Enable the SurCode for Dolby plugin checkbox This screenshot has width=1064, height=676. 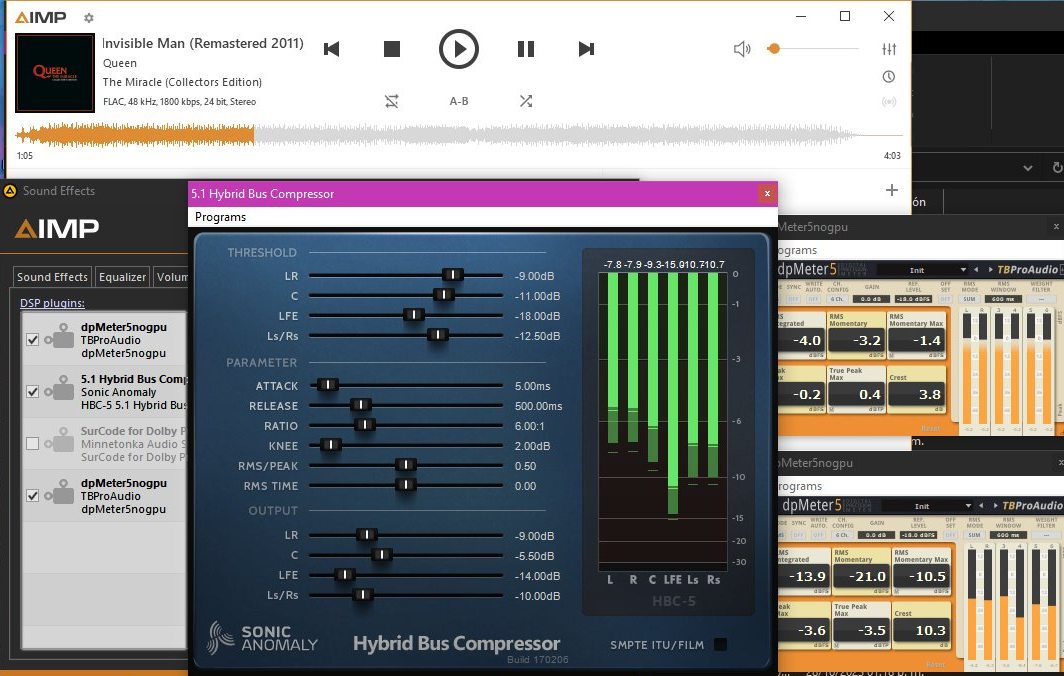tap(32, 444)
